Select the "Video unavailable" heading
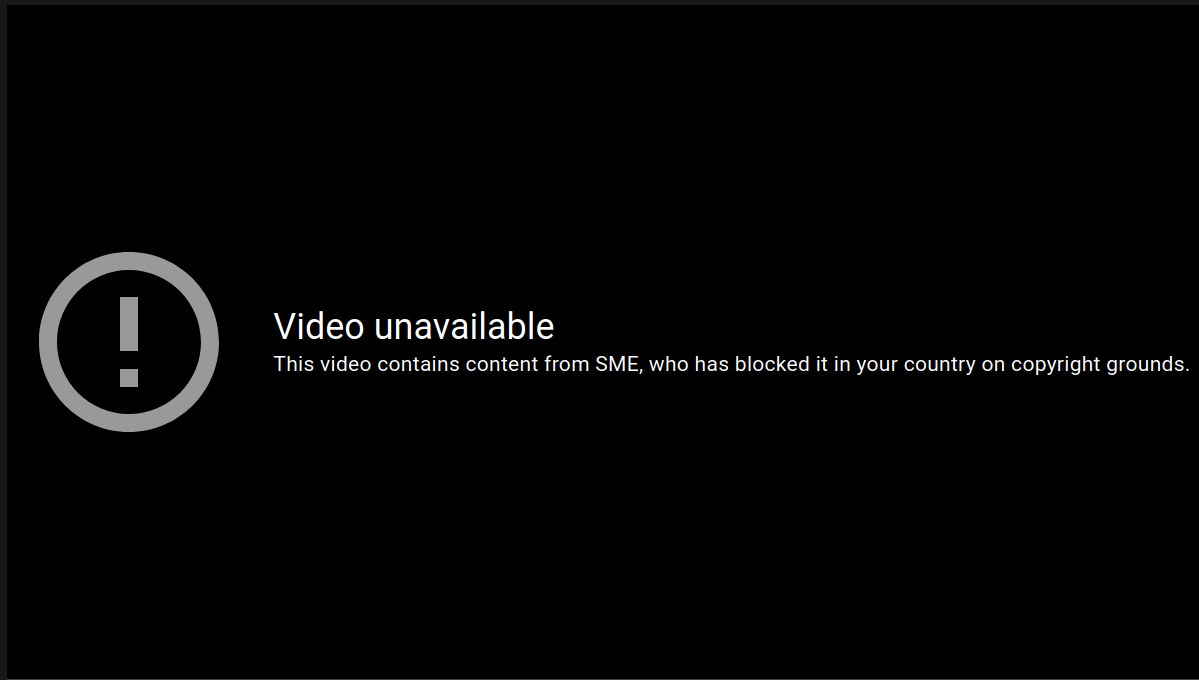 click(x=414, y=327)
